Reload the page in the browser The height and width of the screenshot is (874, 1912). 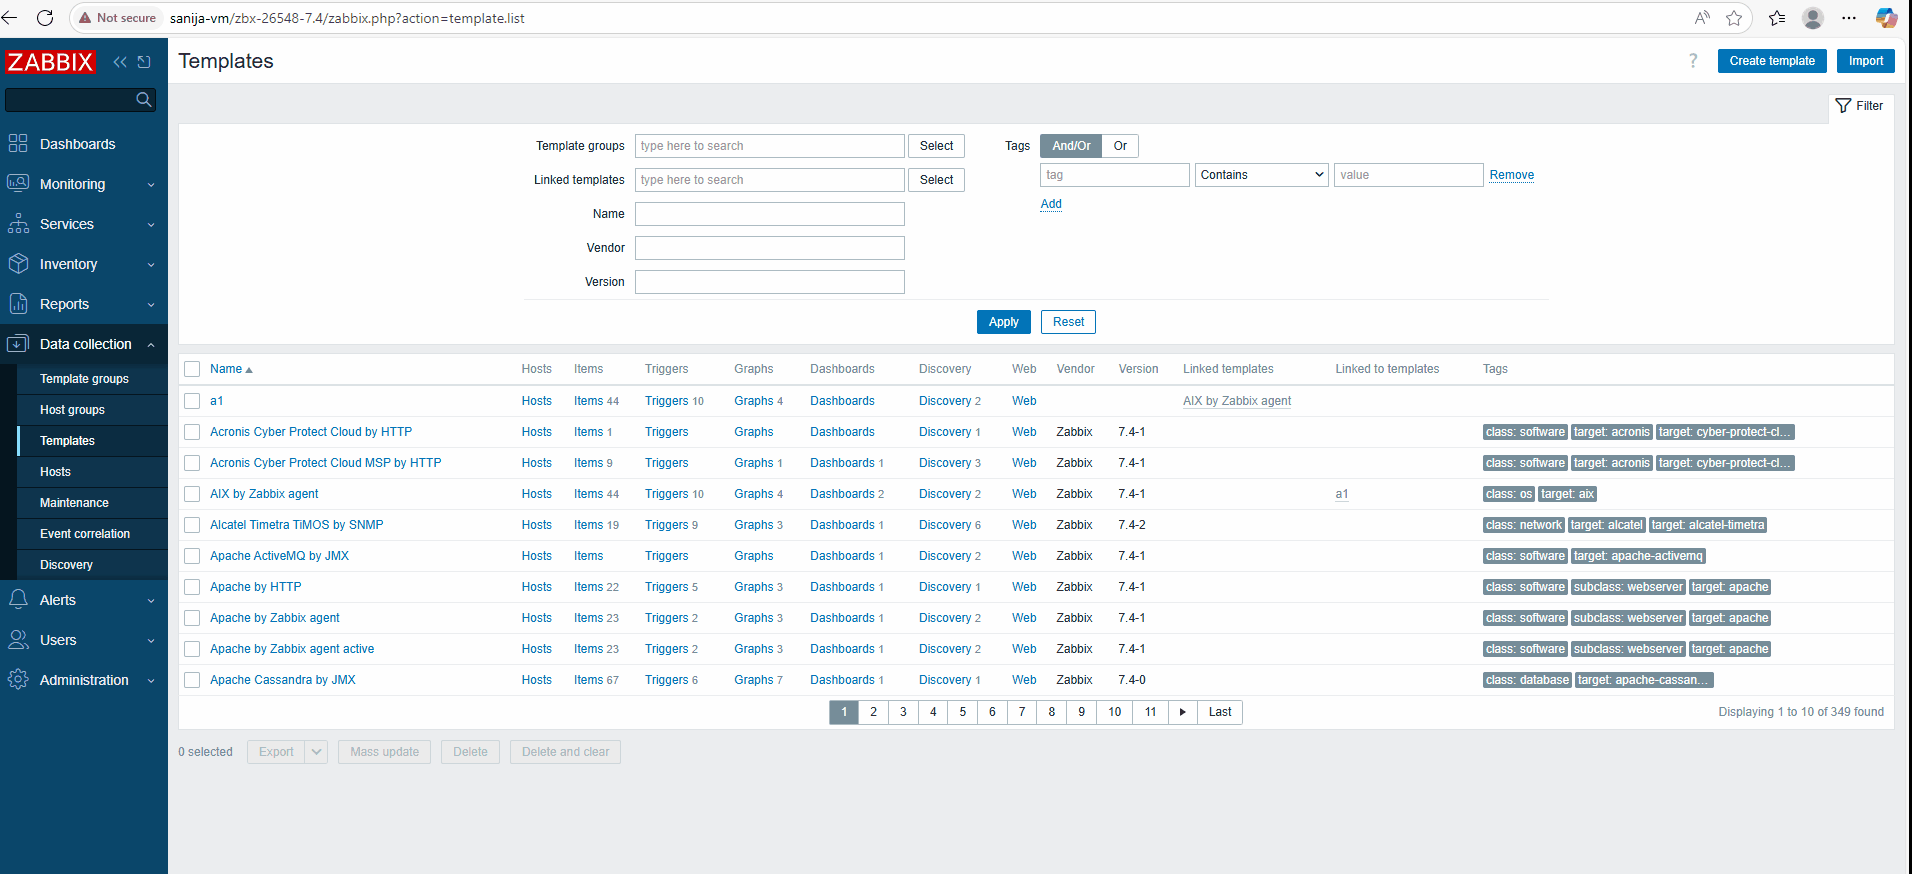(45, 18)
